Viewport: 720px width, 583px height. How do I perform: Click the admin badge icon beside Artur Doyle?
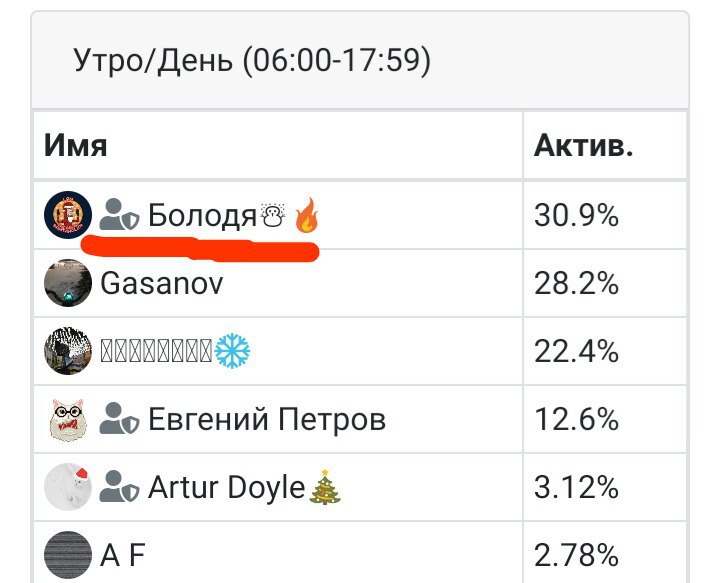point(120,488)
